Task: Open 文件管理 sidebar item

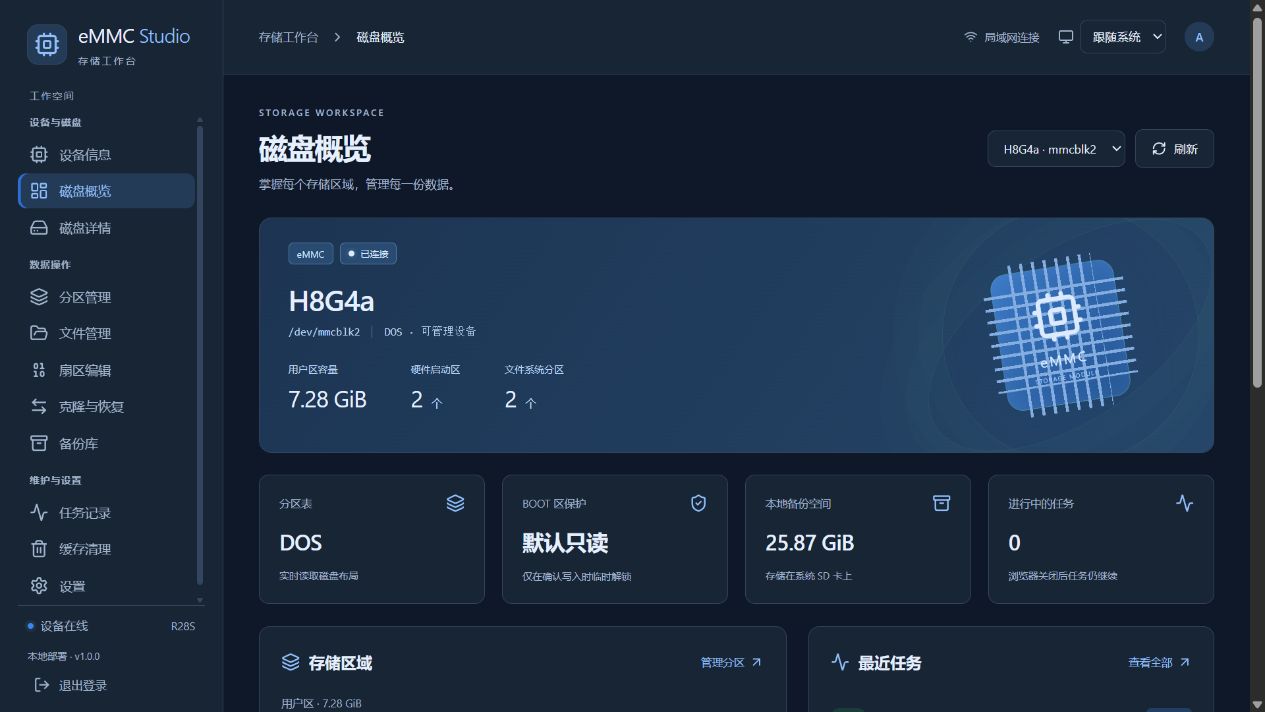Action: [107, 333]
